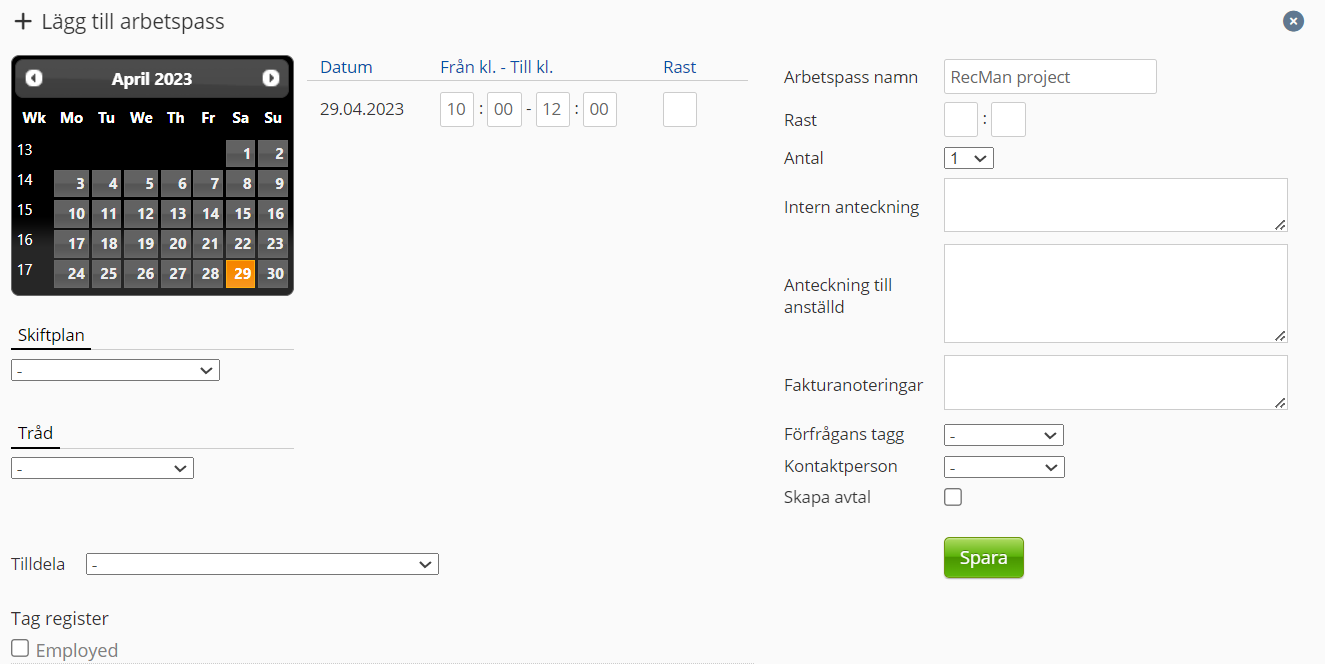Go to previous month in calendar
This screenshot has width=1325, height=664.
tap(34, 78)
